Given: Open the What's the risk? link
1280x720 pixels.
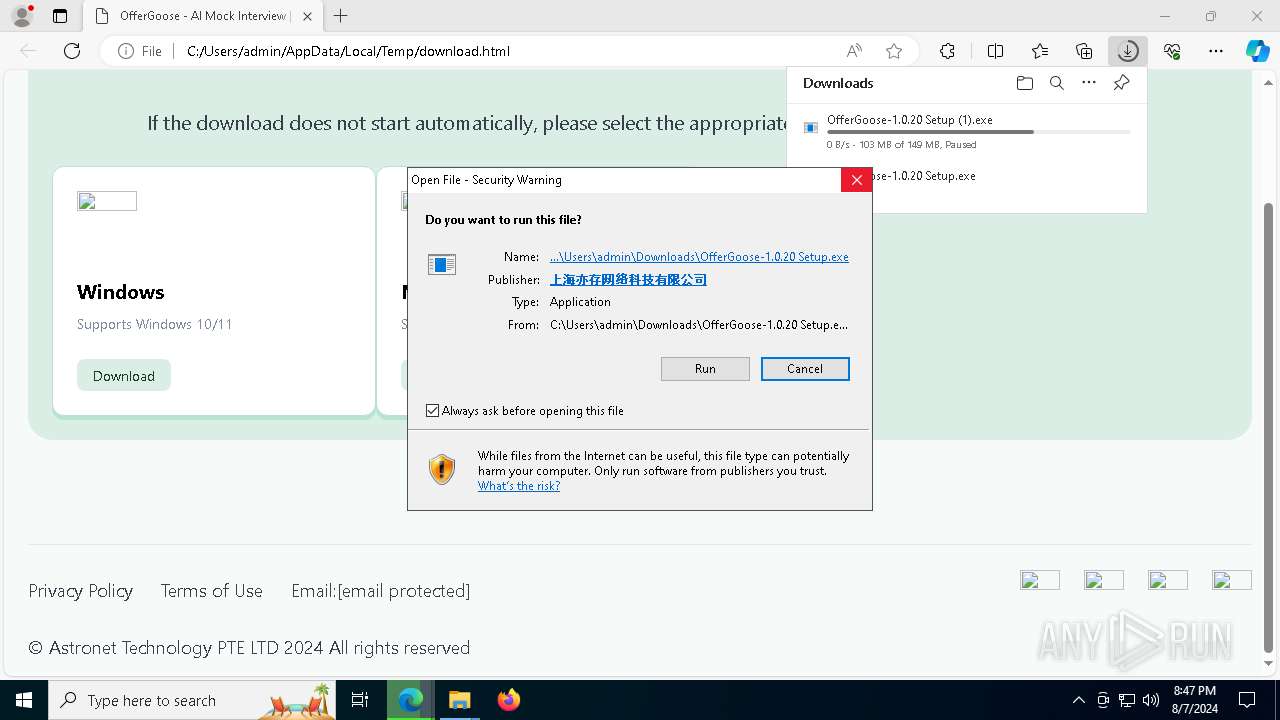Looking at the screenshot, I should click(518, 486).
